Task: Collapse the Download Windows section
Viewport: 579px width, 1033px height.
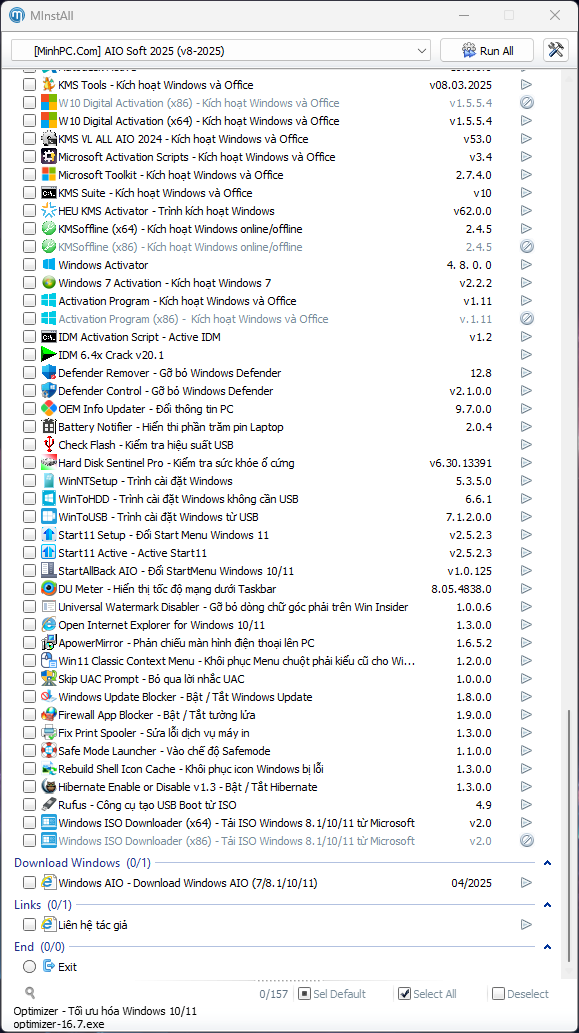Action: point(547,863)
